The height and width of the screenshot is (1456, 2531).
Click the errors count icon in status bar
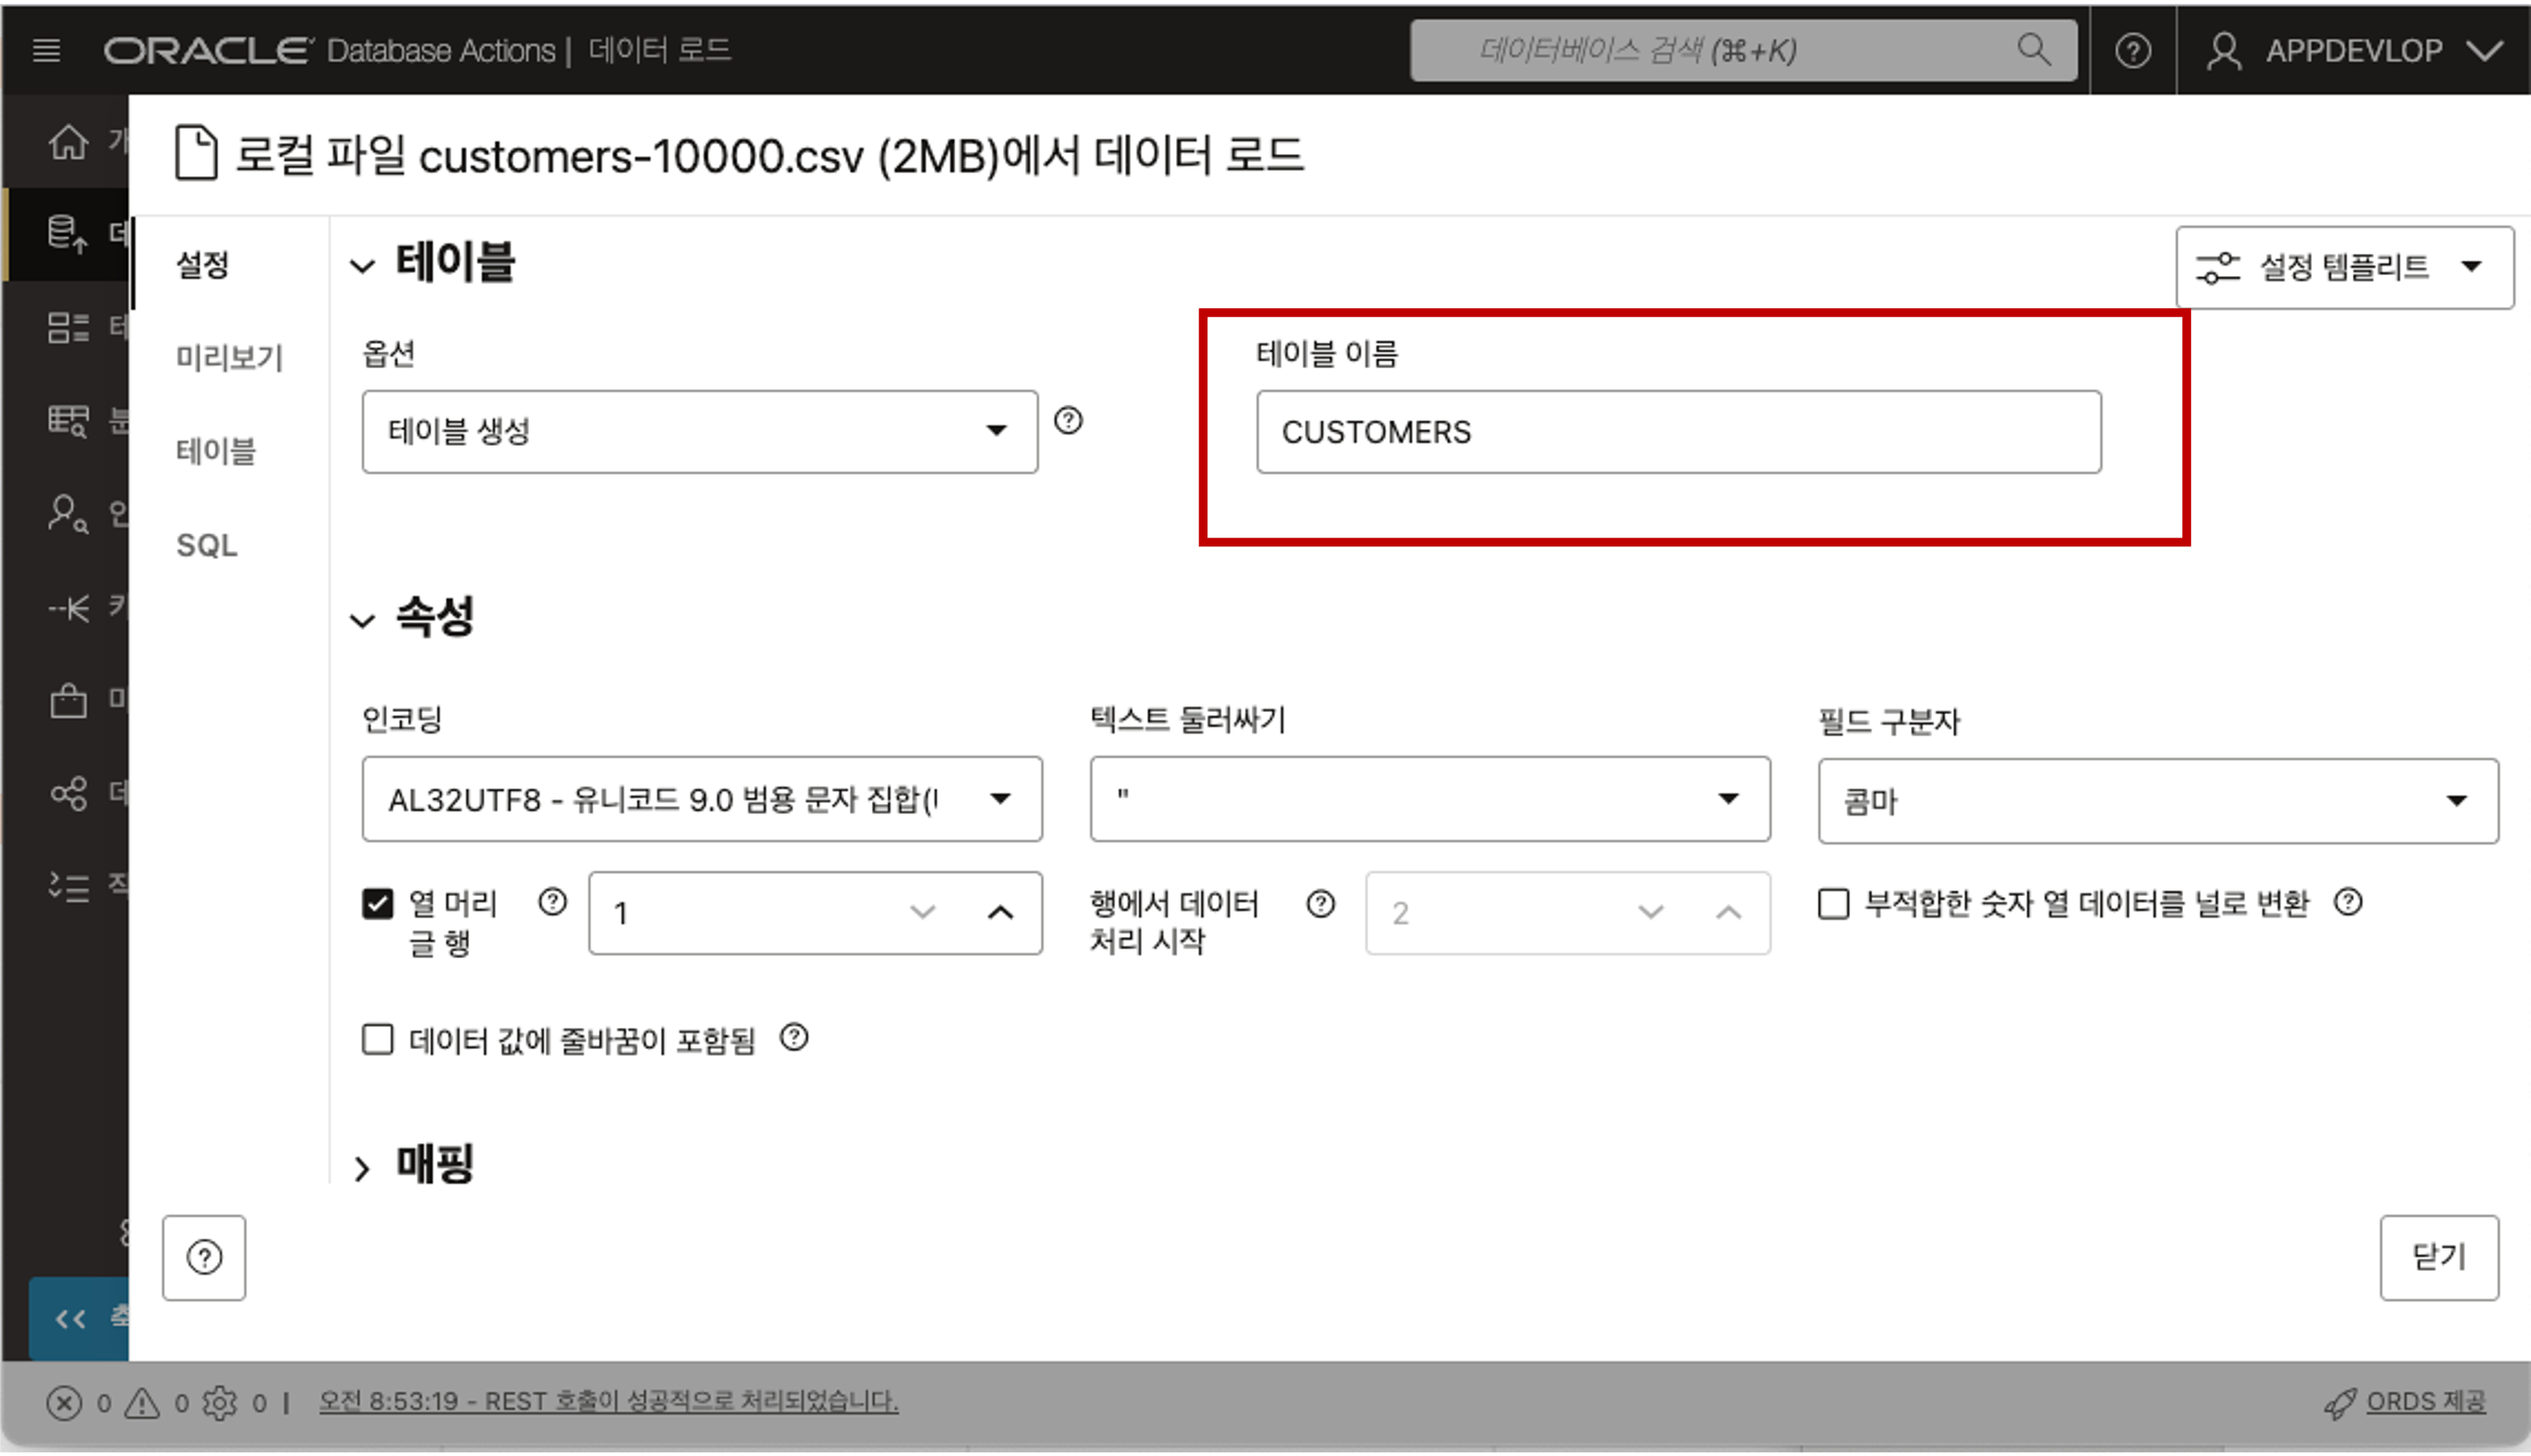(x=64, y=1403)
